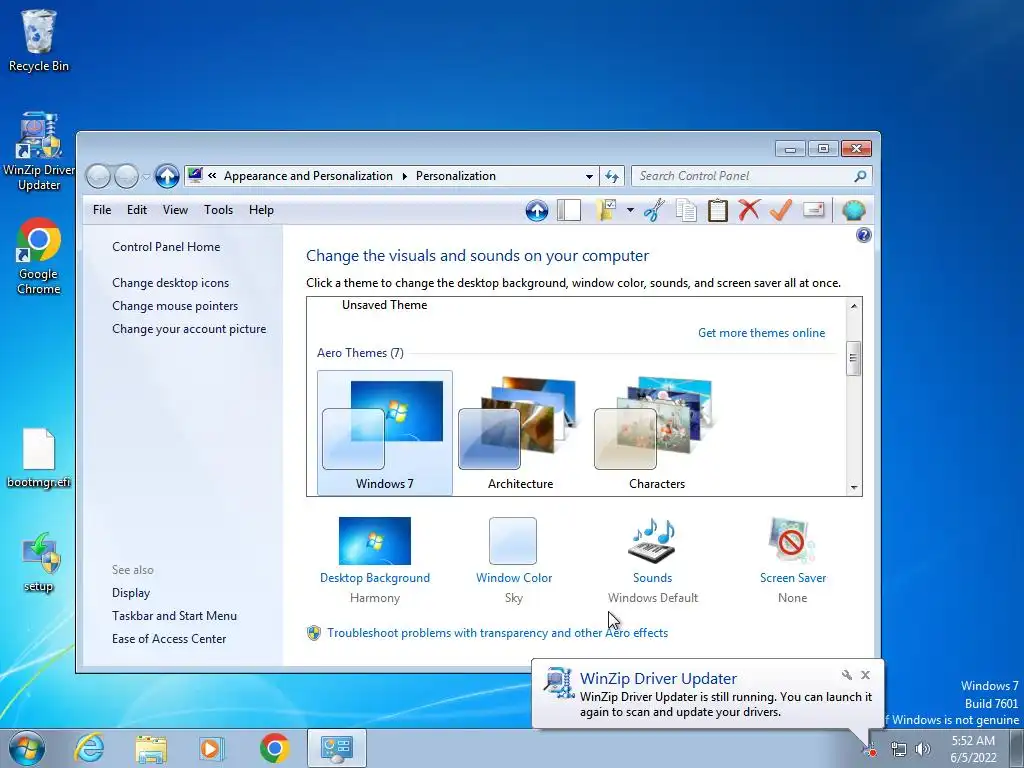1024x768 pixels.
Task: Click the taskbar clock
Action: (973, 749)
